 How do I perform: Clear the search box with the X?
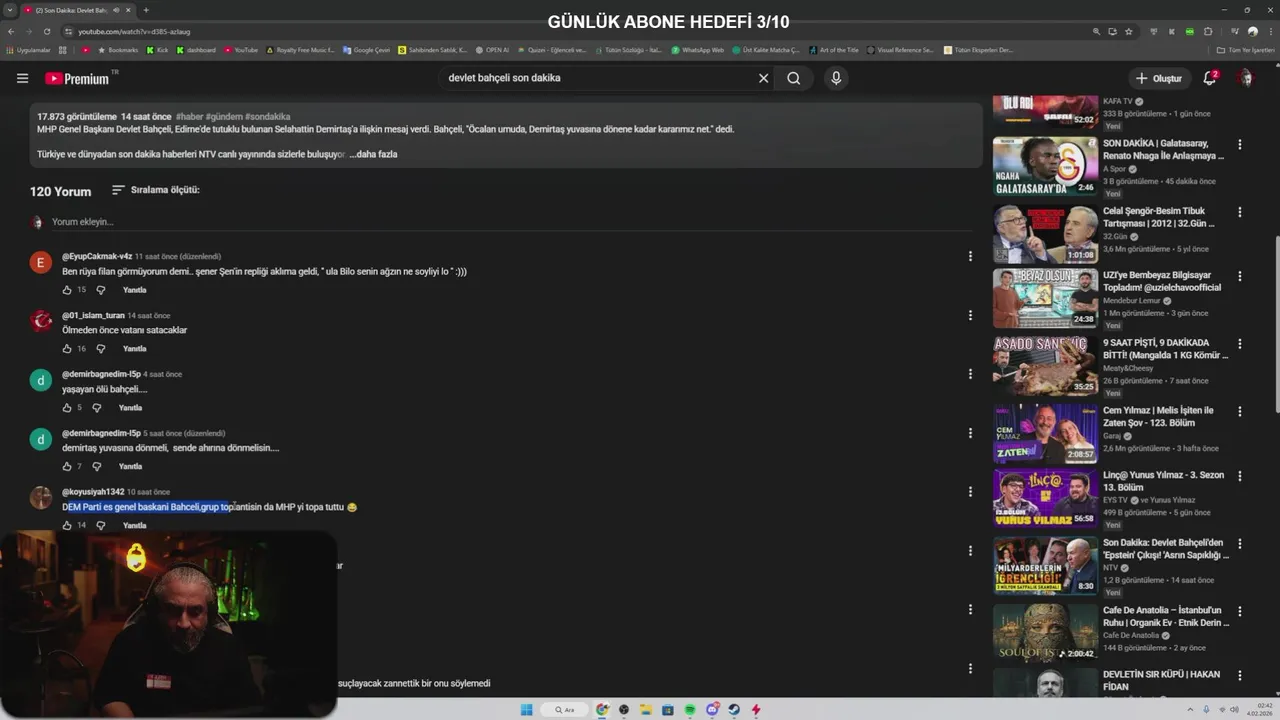(x=763, y=78)
